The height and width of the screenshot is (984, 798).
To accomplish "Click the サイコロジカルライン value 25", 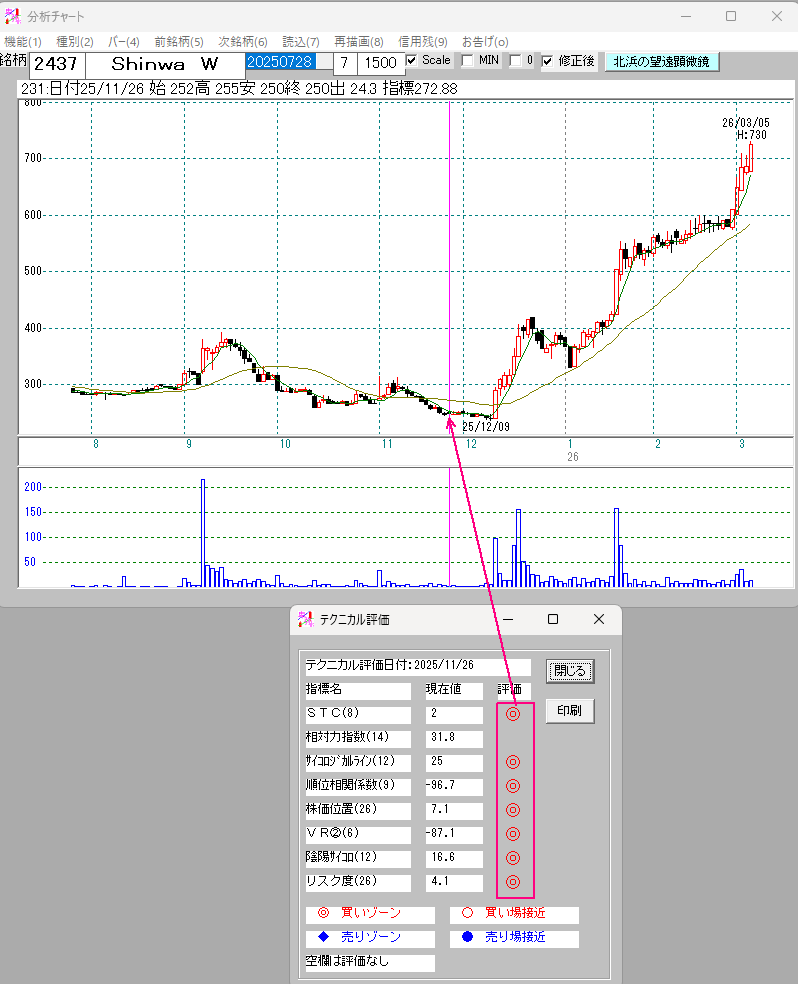I will (x=454, y=762).
